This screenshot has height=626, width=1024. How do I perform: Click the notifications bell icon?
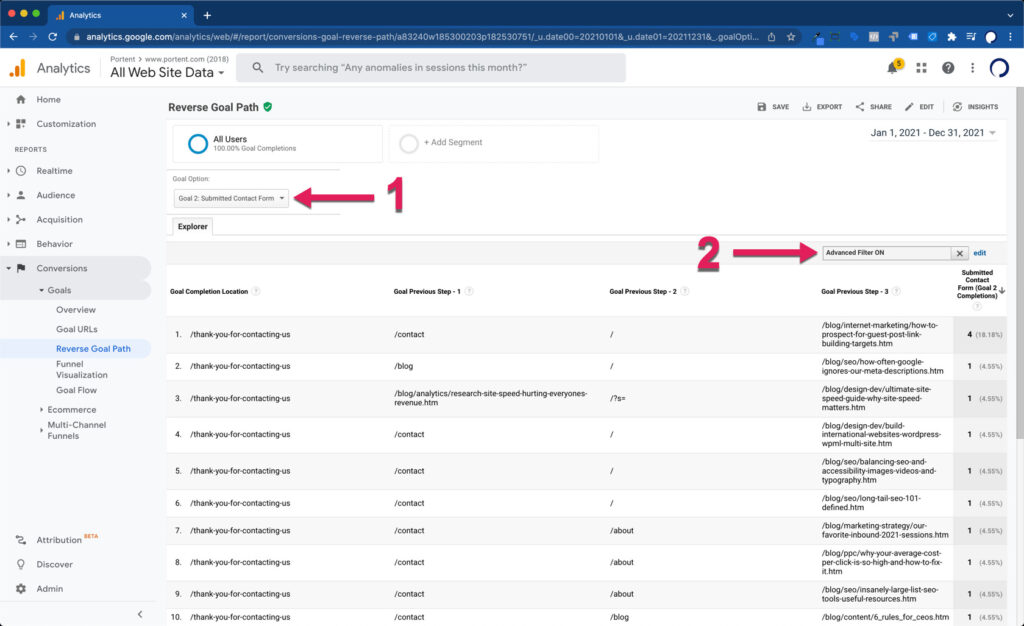click(892, 68)
